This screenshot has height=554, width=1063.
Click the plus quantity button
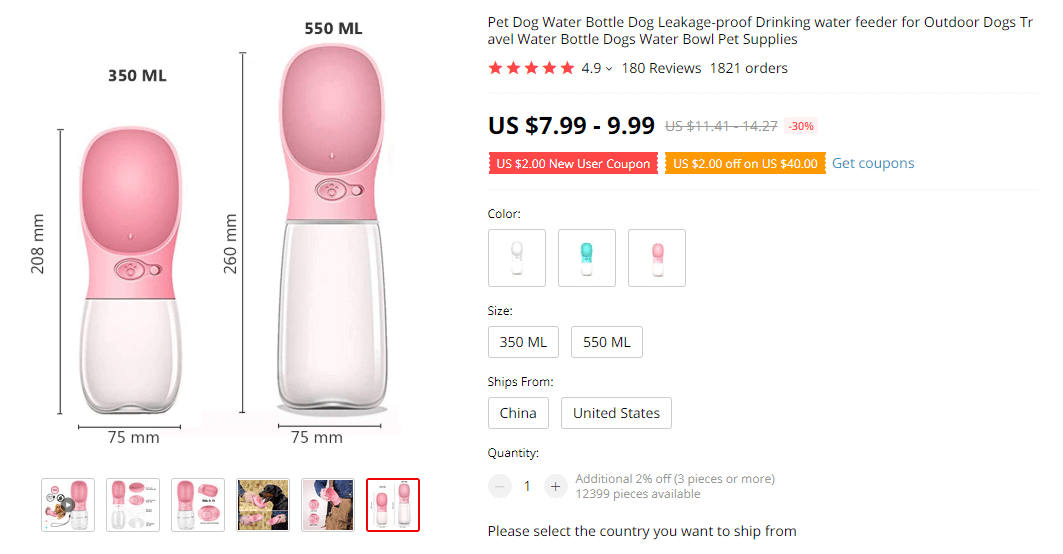coord(555,487)
